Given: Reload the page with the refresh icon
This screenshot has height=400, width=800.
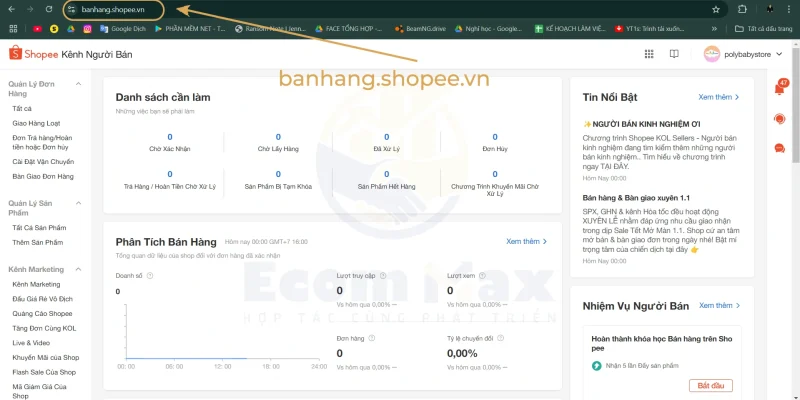Looking at the screenshot, I should [49, 9].
